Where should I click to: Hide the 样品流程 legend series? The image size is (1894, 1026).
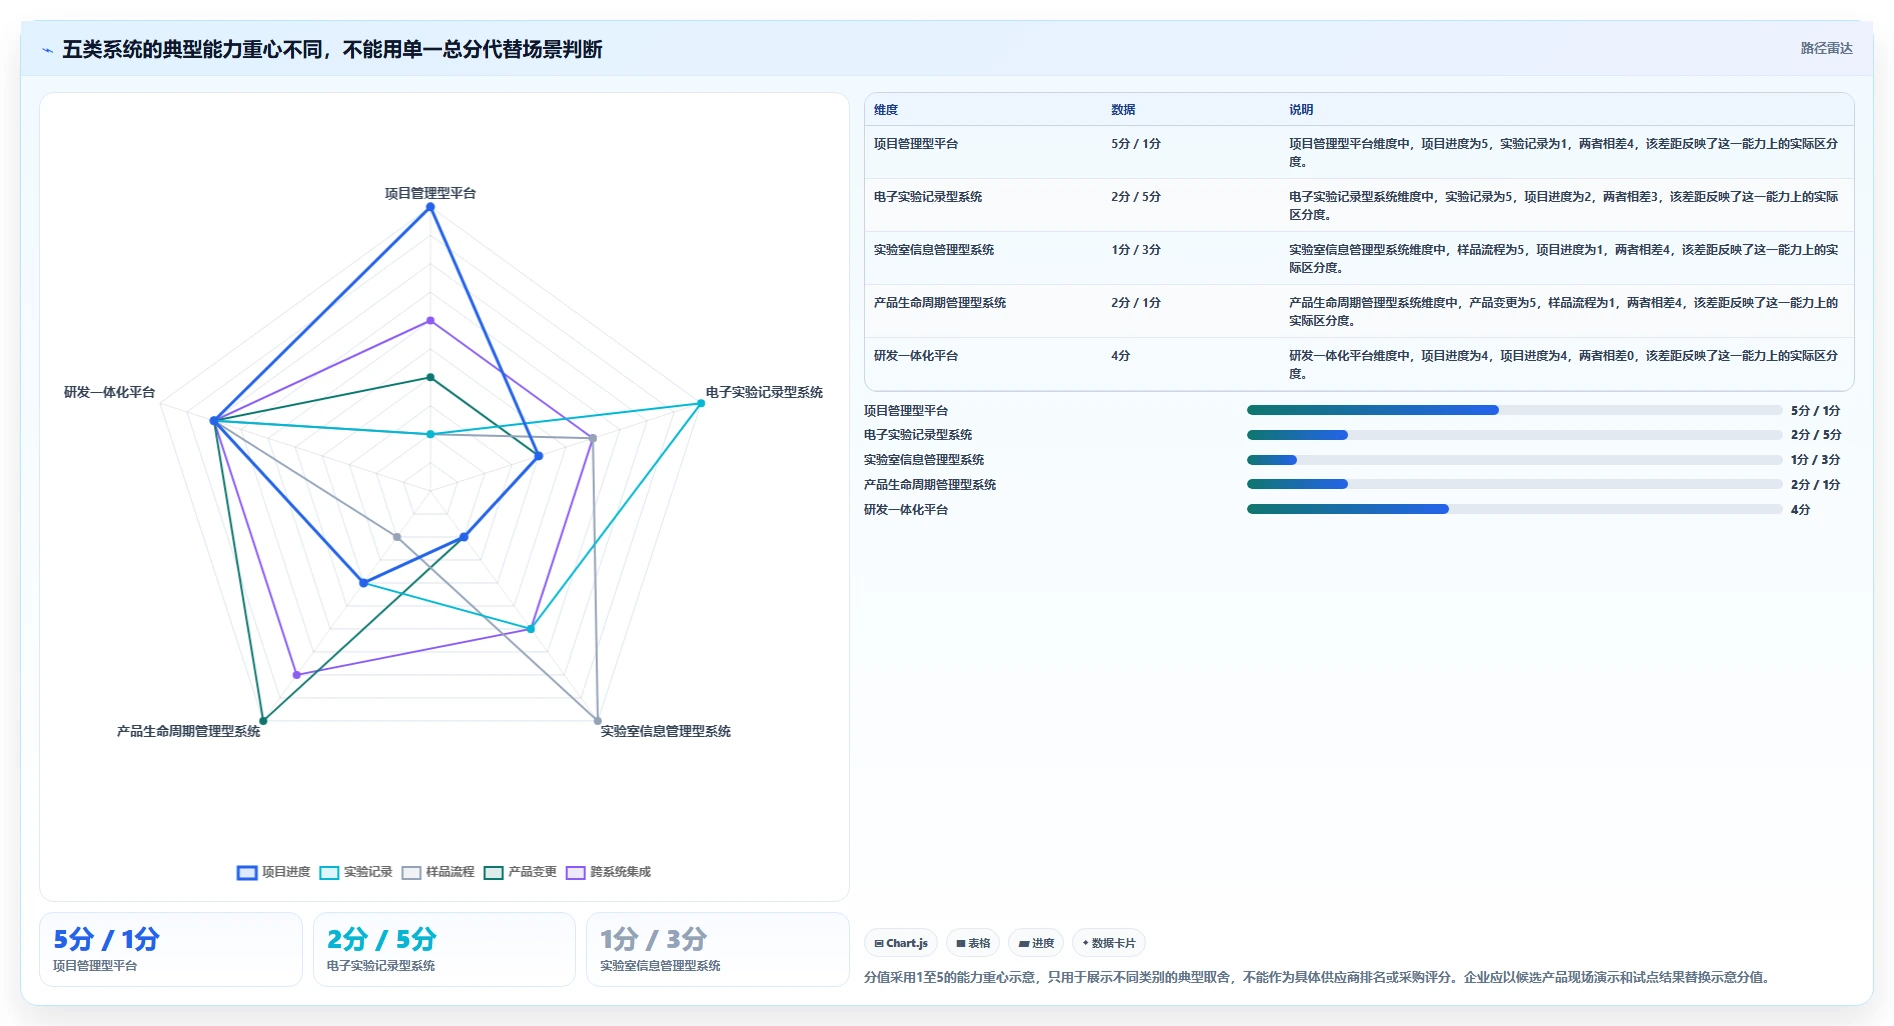438,872
